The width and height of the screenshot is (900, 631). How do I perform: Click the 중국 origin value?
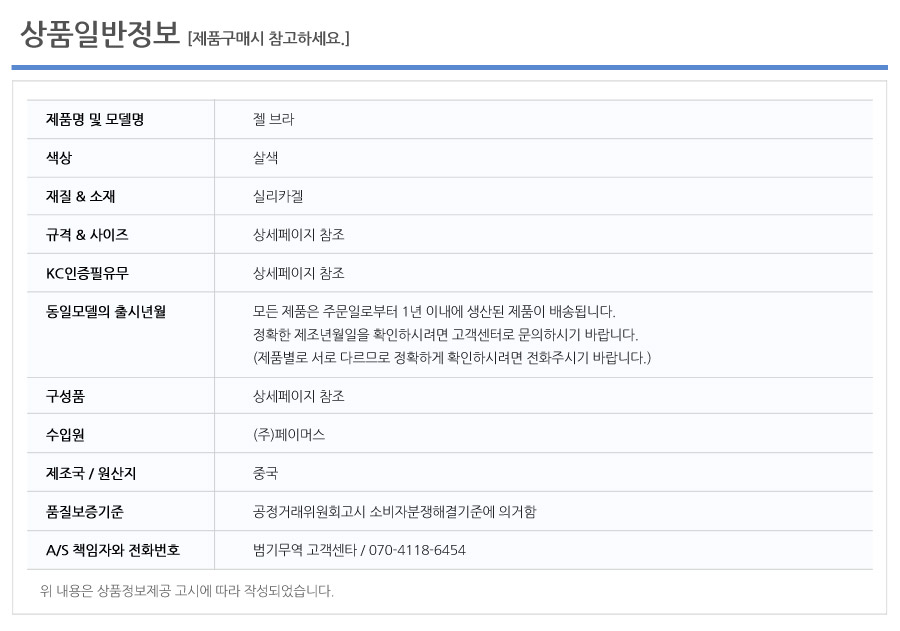[x=266, y=473]
